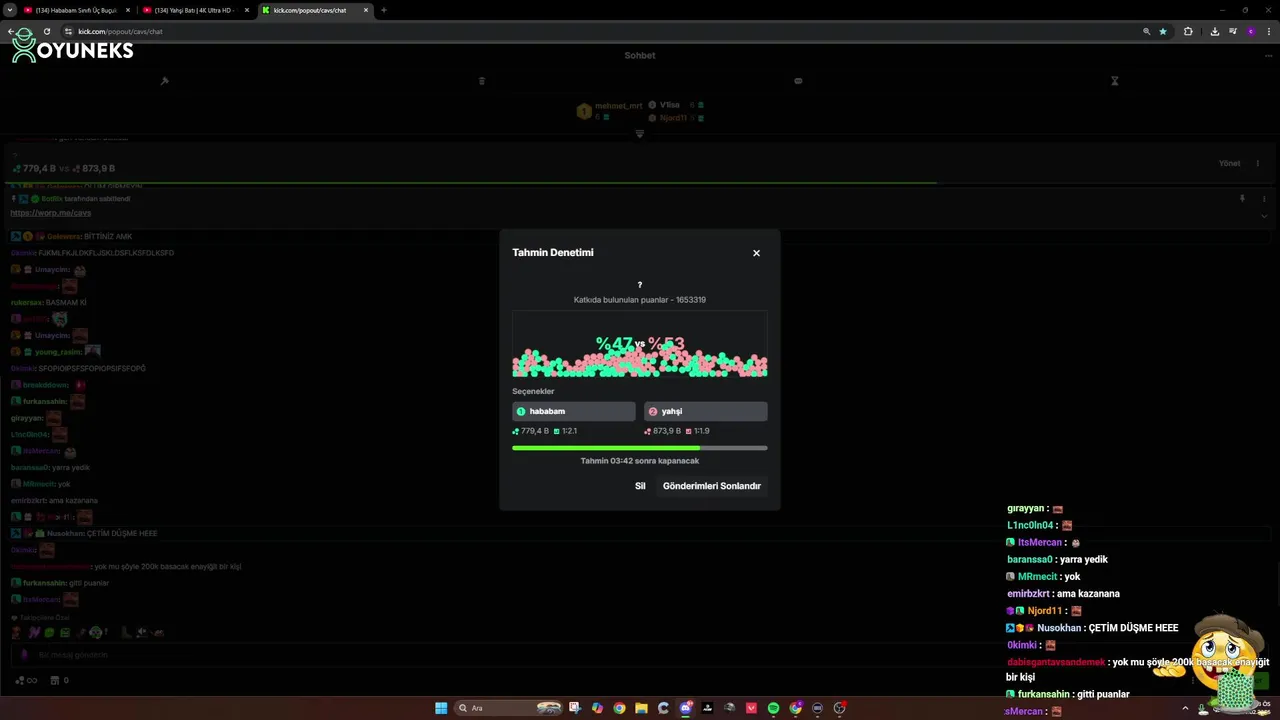Expand the pinned message chevron

pos(1264,215)
